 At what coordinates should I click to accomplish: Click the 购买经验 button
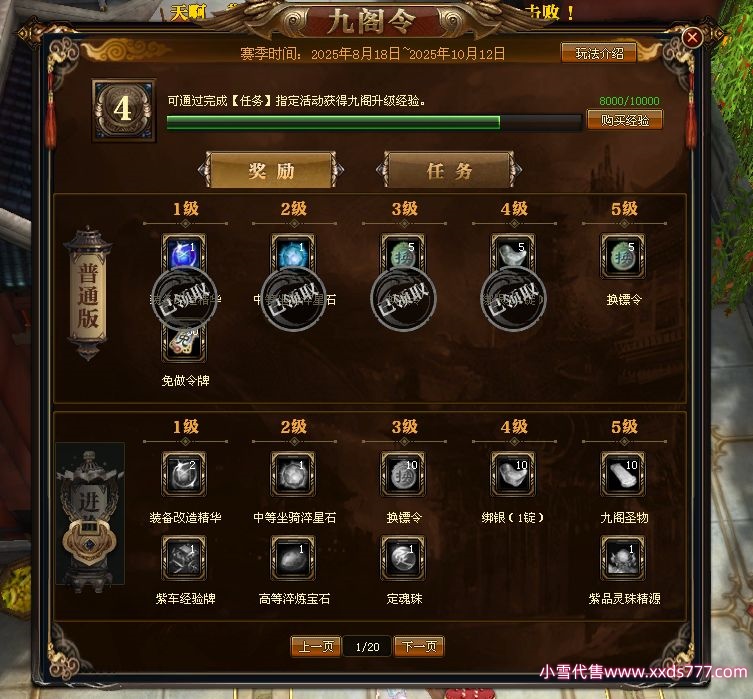pyautogui.click(x=625, y=120)
